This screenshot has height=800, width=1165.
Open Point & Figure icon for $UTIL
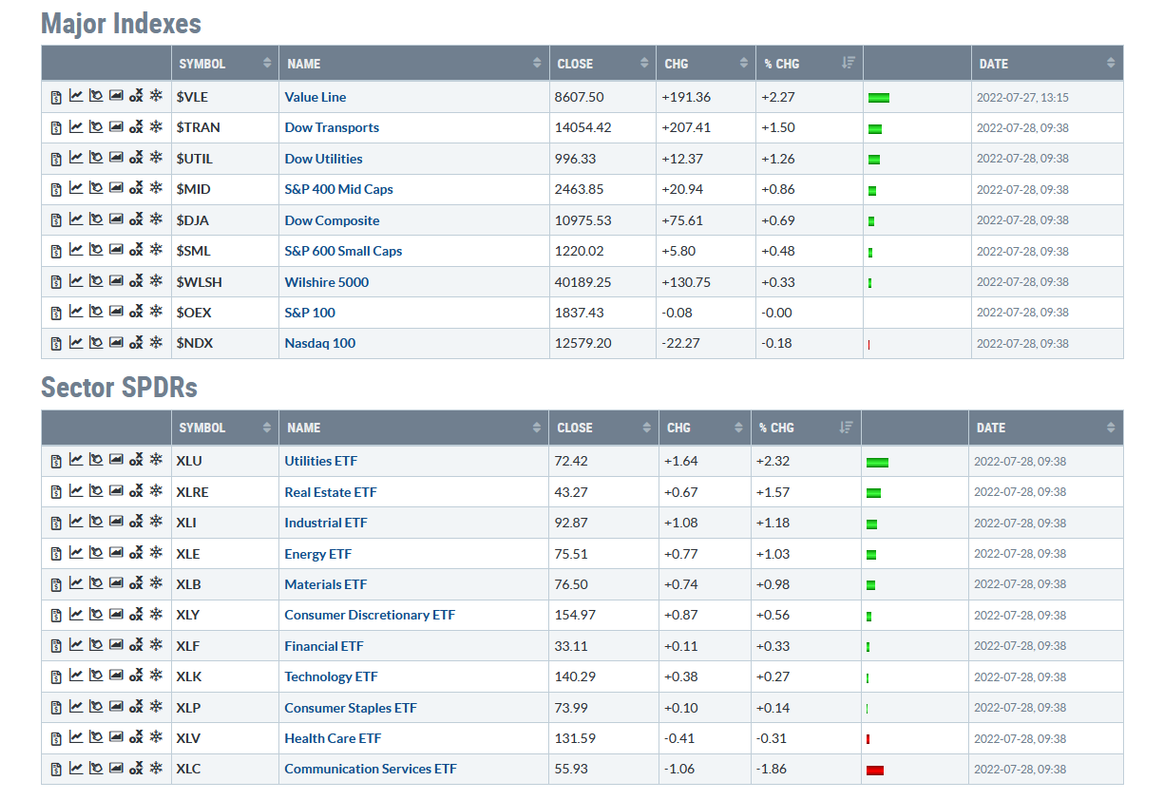pyautogui.click(x=136, y=157)
